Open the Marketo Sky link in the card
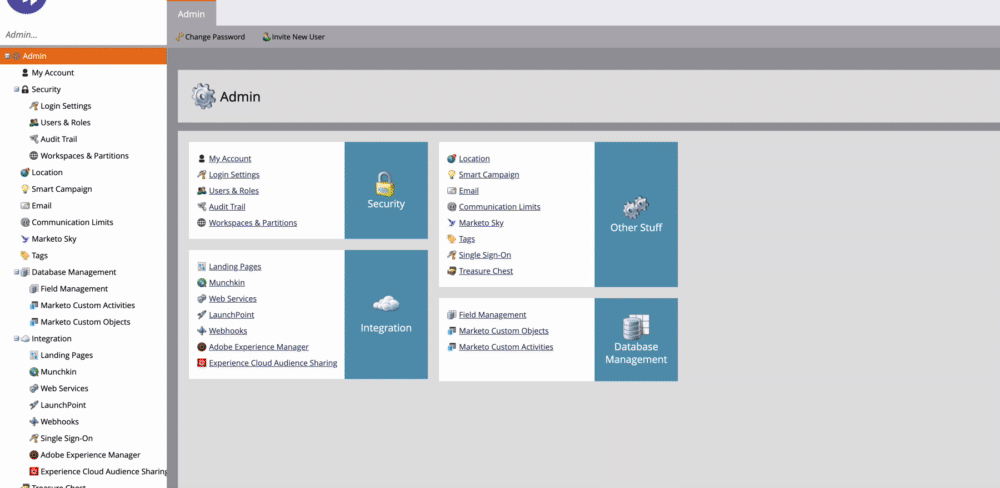1000x488 pixels. pos(482,223)
